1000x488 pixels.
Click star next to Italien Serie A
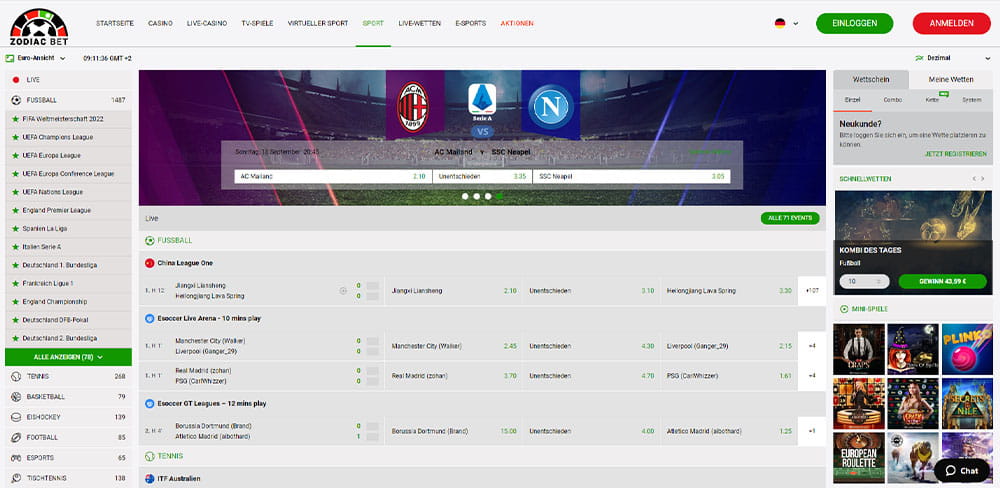[15, 246]
